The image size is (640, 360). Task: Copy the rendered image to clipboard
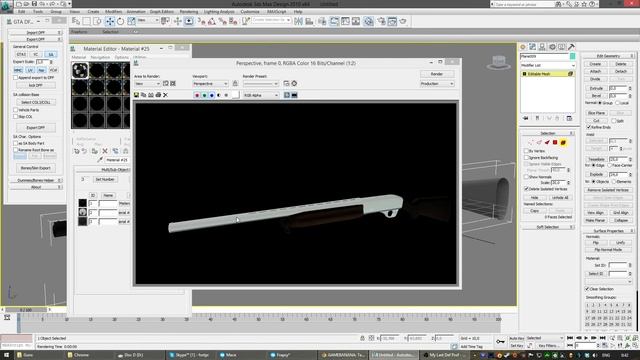144,95
